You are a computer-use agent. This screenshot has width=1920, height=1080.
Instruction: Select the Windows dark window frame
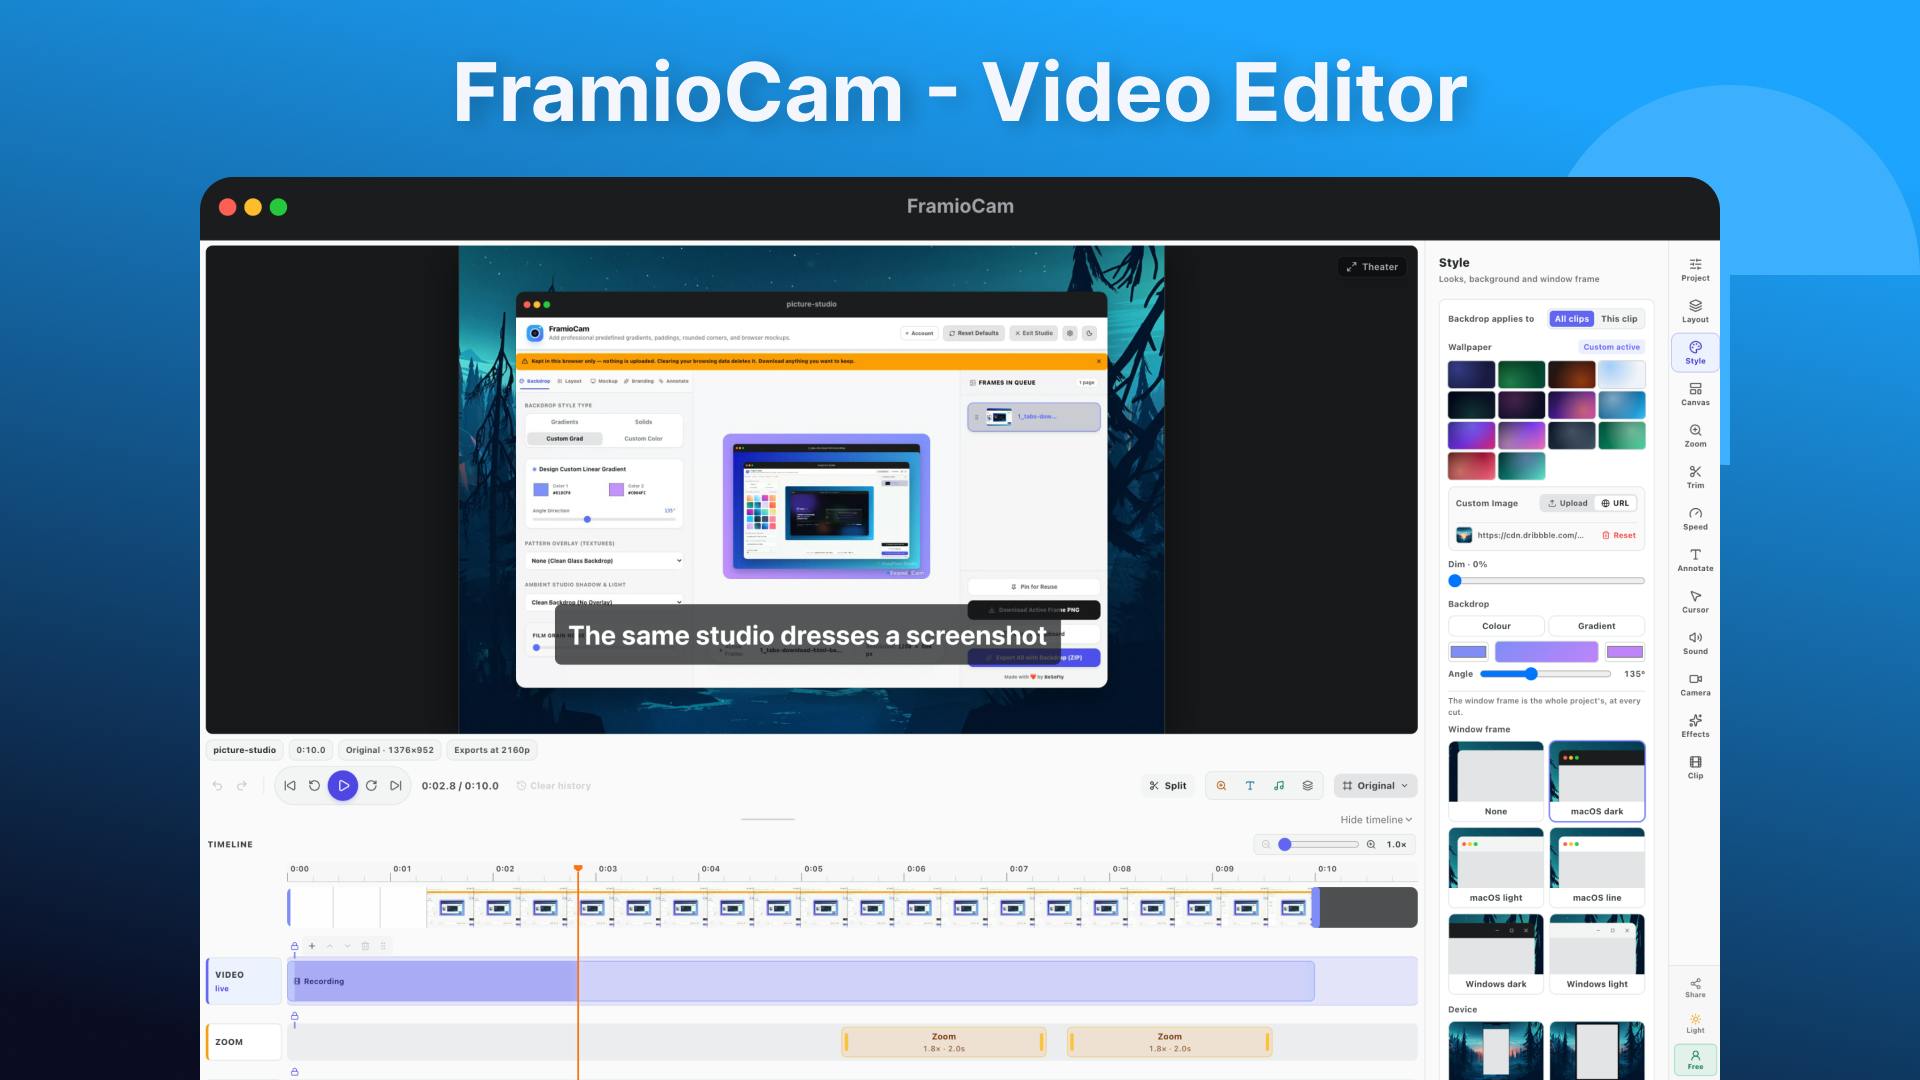[x=1496, y=953]
